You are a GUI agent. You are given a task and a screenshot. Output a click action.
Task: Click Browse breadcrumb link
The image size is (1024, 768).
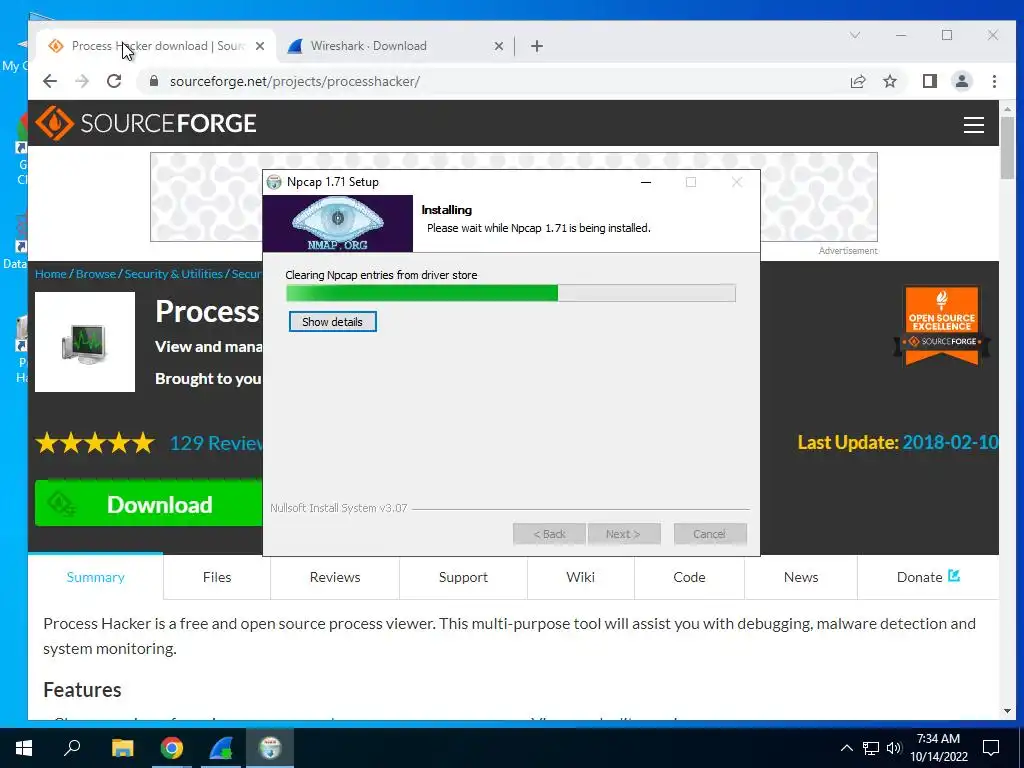point(95,274)
